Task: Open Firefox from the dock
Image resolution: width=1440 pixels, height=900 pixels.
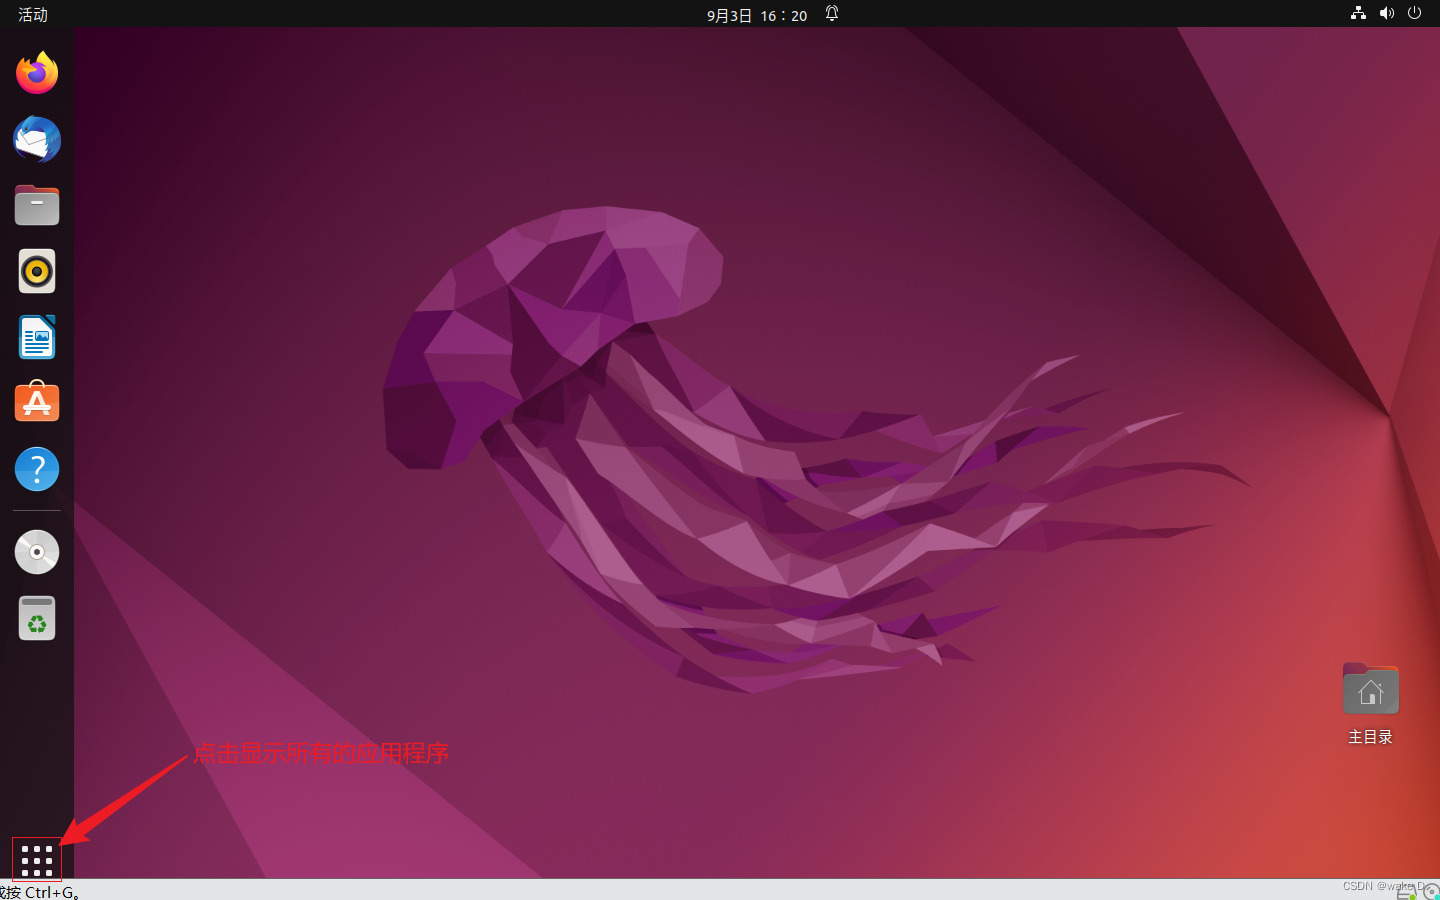Action: tap(37, 73)
